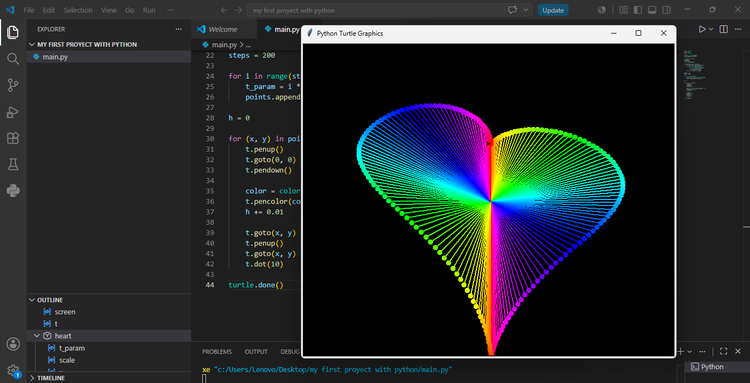Open Explorer Views and More Actions ellipsis
750x383 pixels.
click(178, 29)
